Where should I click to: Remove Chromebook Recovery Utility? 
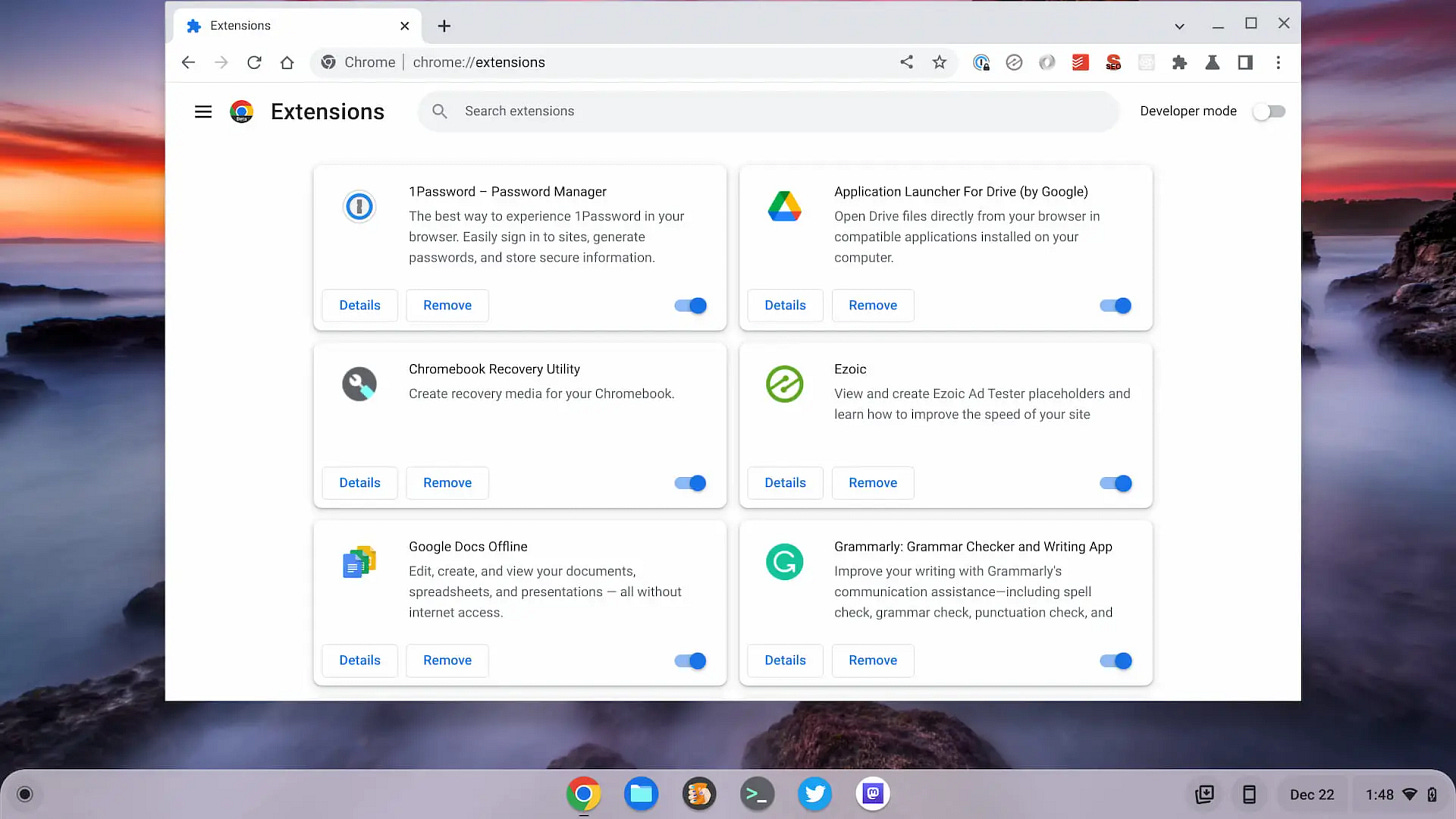click(447, 483)
